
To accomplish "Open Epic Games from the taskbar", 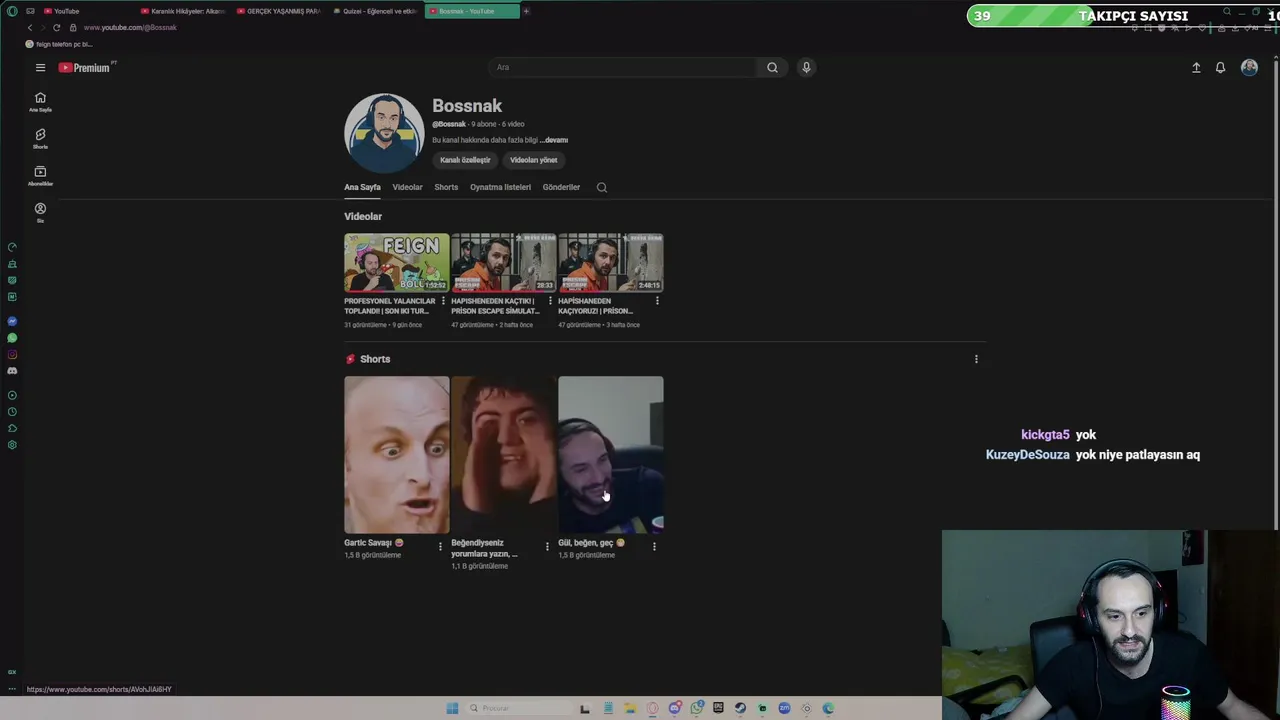I will click(718, 708).
